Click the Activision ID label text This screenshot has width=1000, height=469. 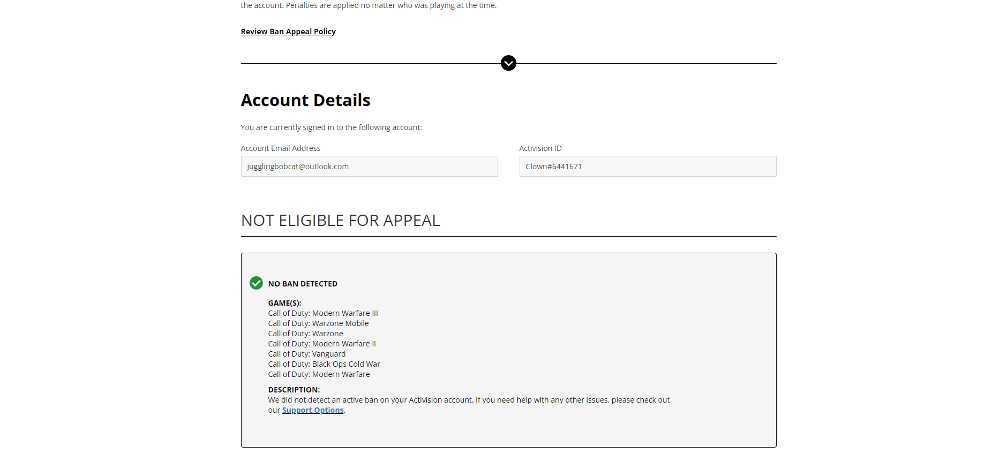(x=540, y=148)
